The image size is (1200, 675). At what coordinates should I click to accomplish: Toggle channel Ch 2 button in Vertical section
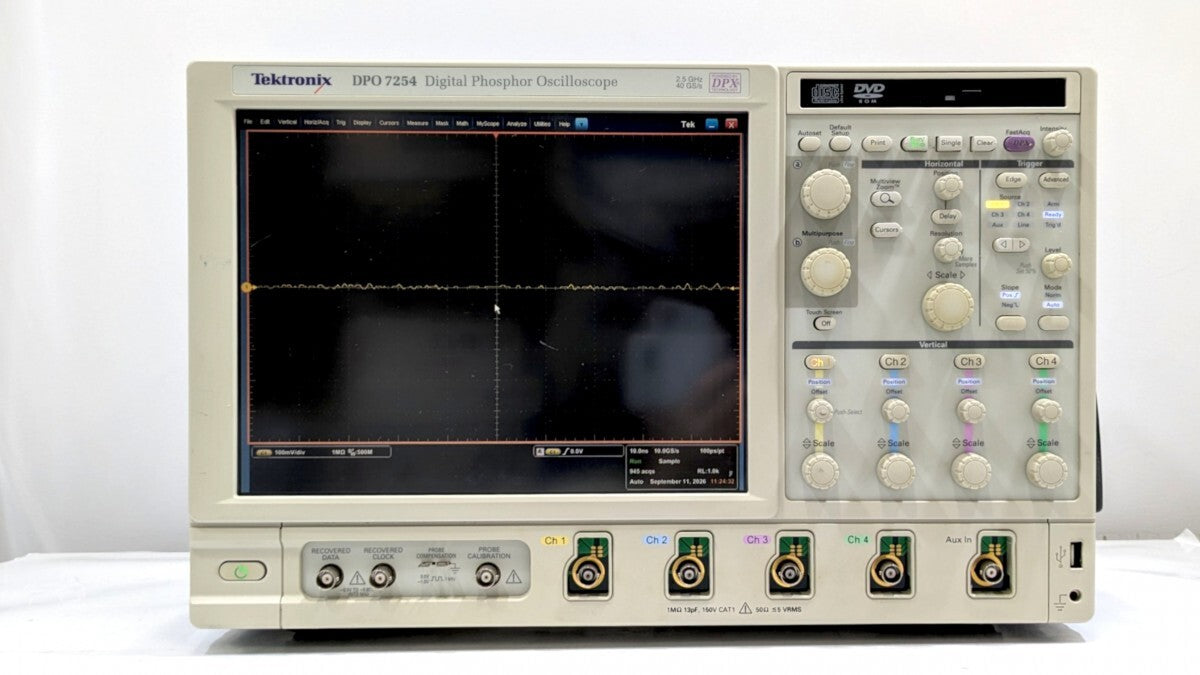pos(894,361)
